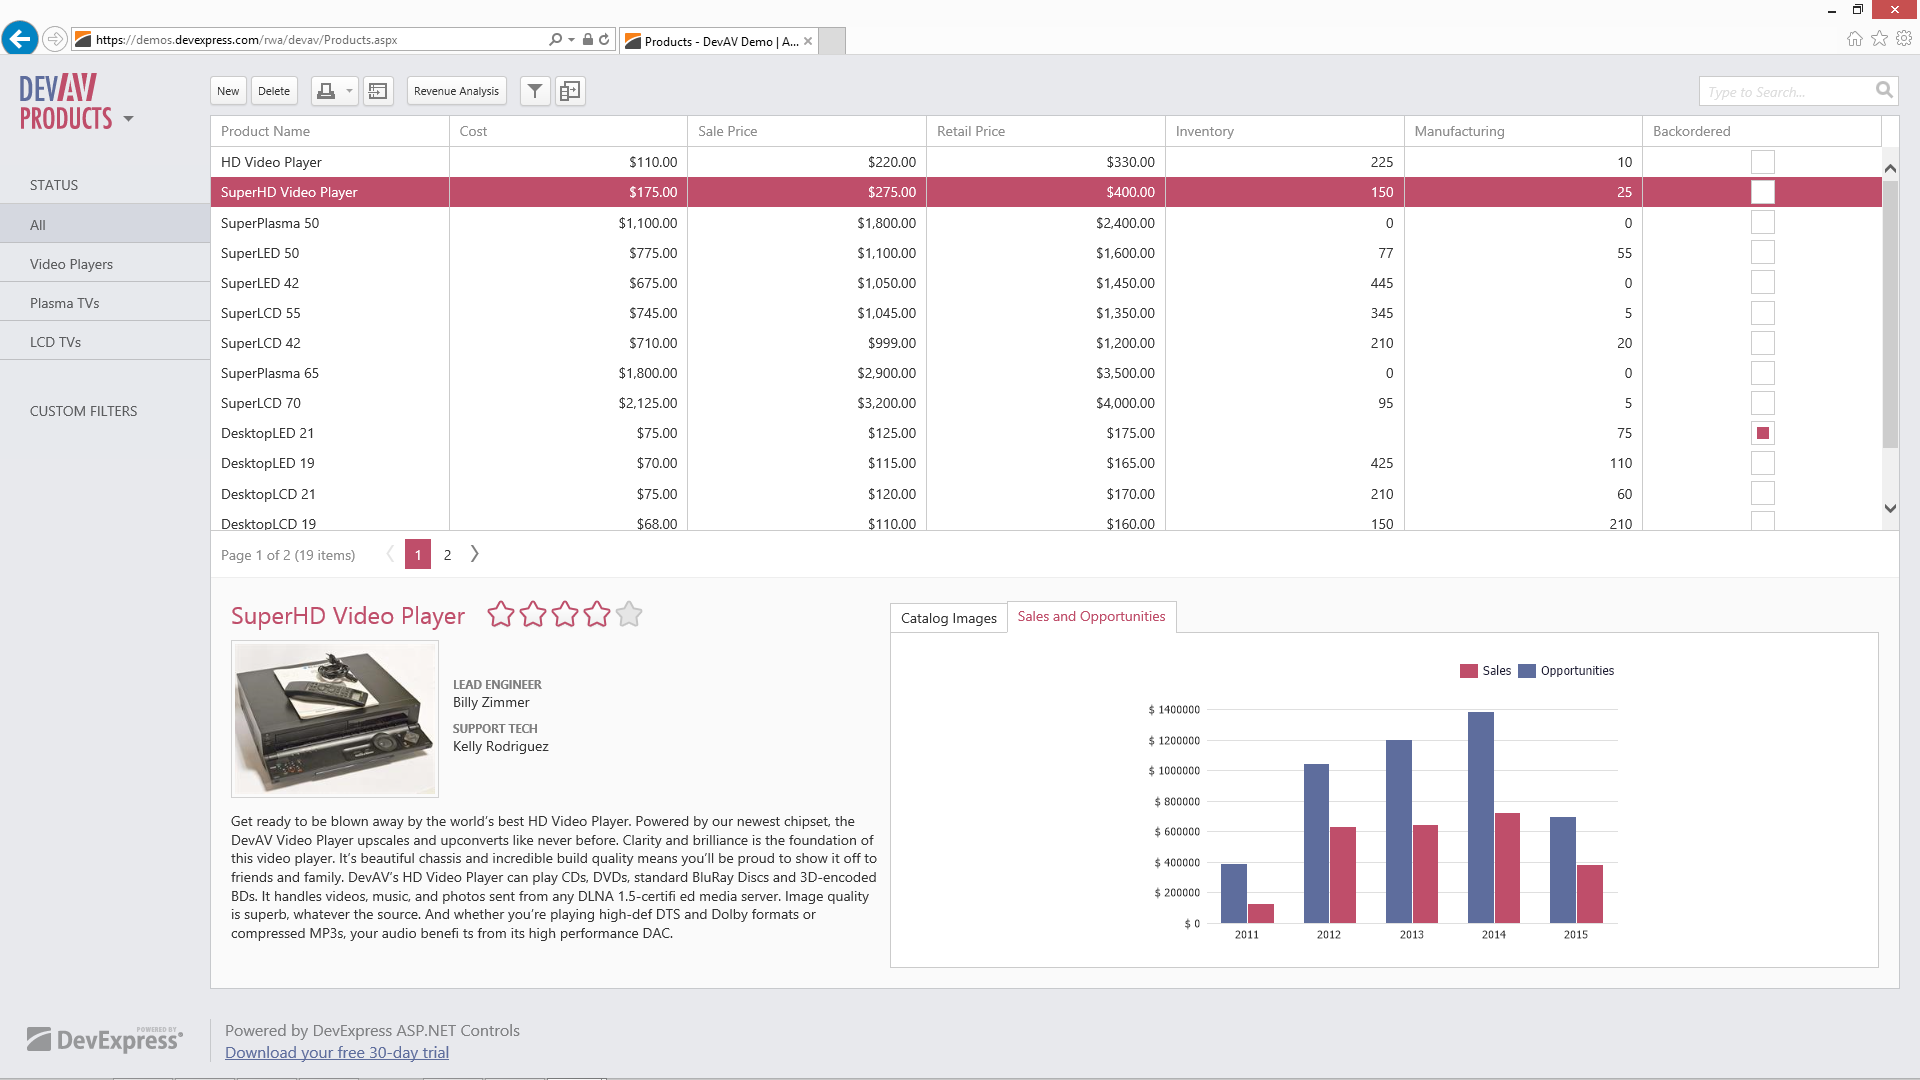The height and width of the screenshot is (1080, 1920).
Task: Switch to the Catalog Images tab
Action: (x=948, y=618)
